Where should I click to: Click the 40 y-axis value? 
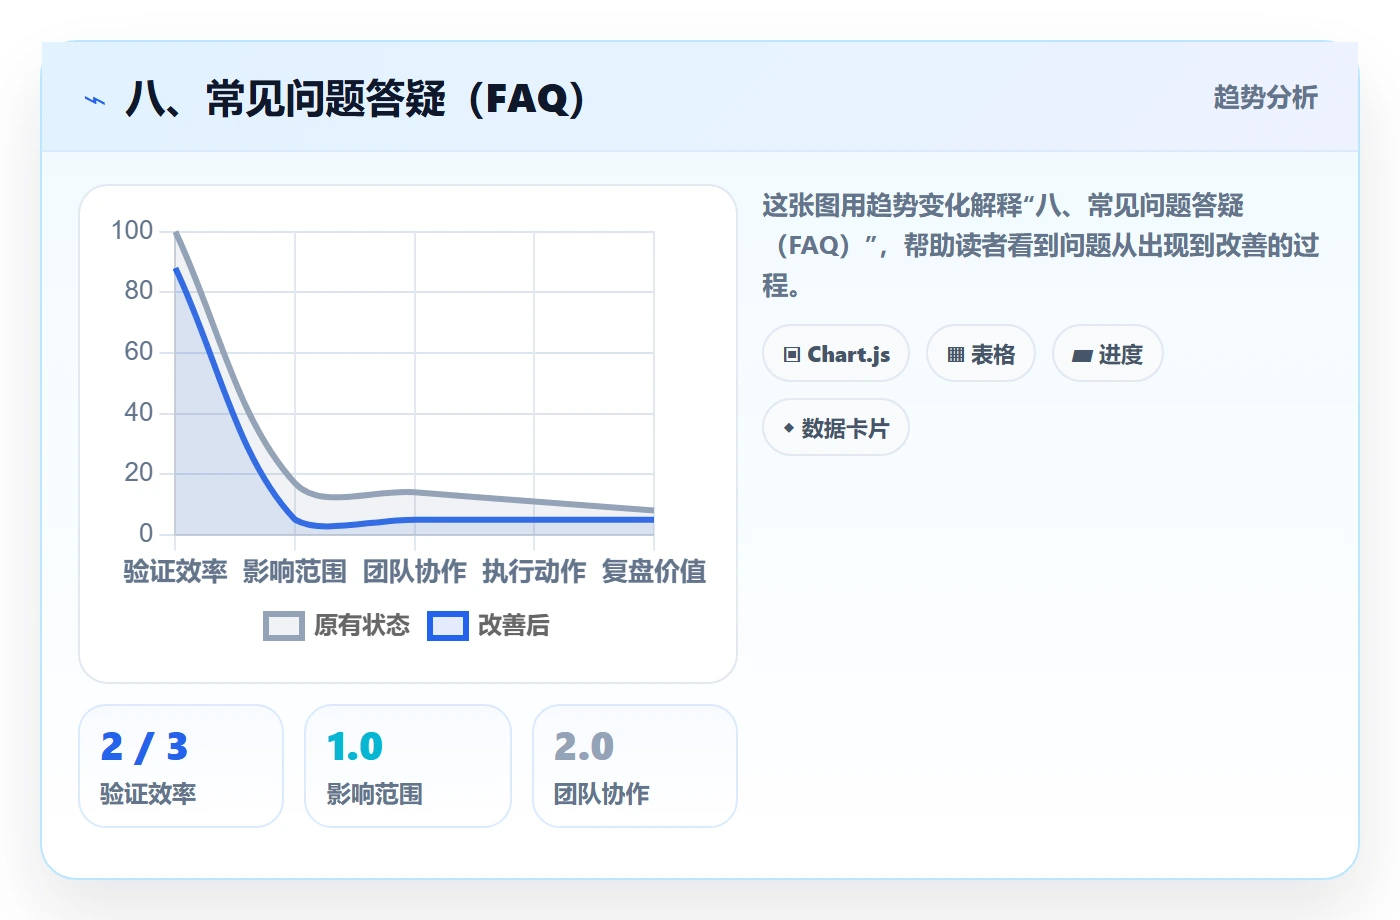(x=139, y=412)
